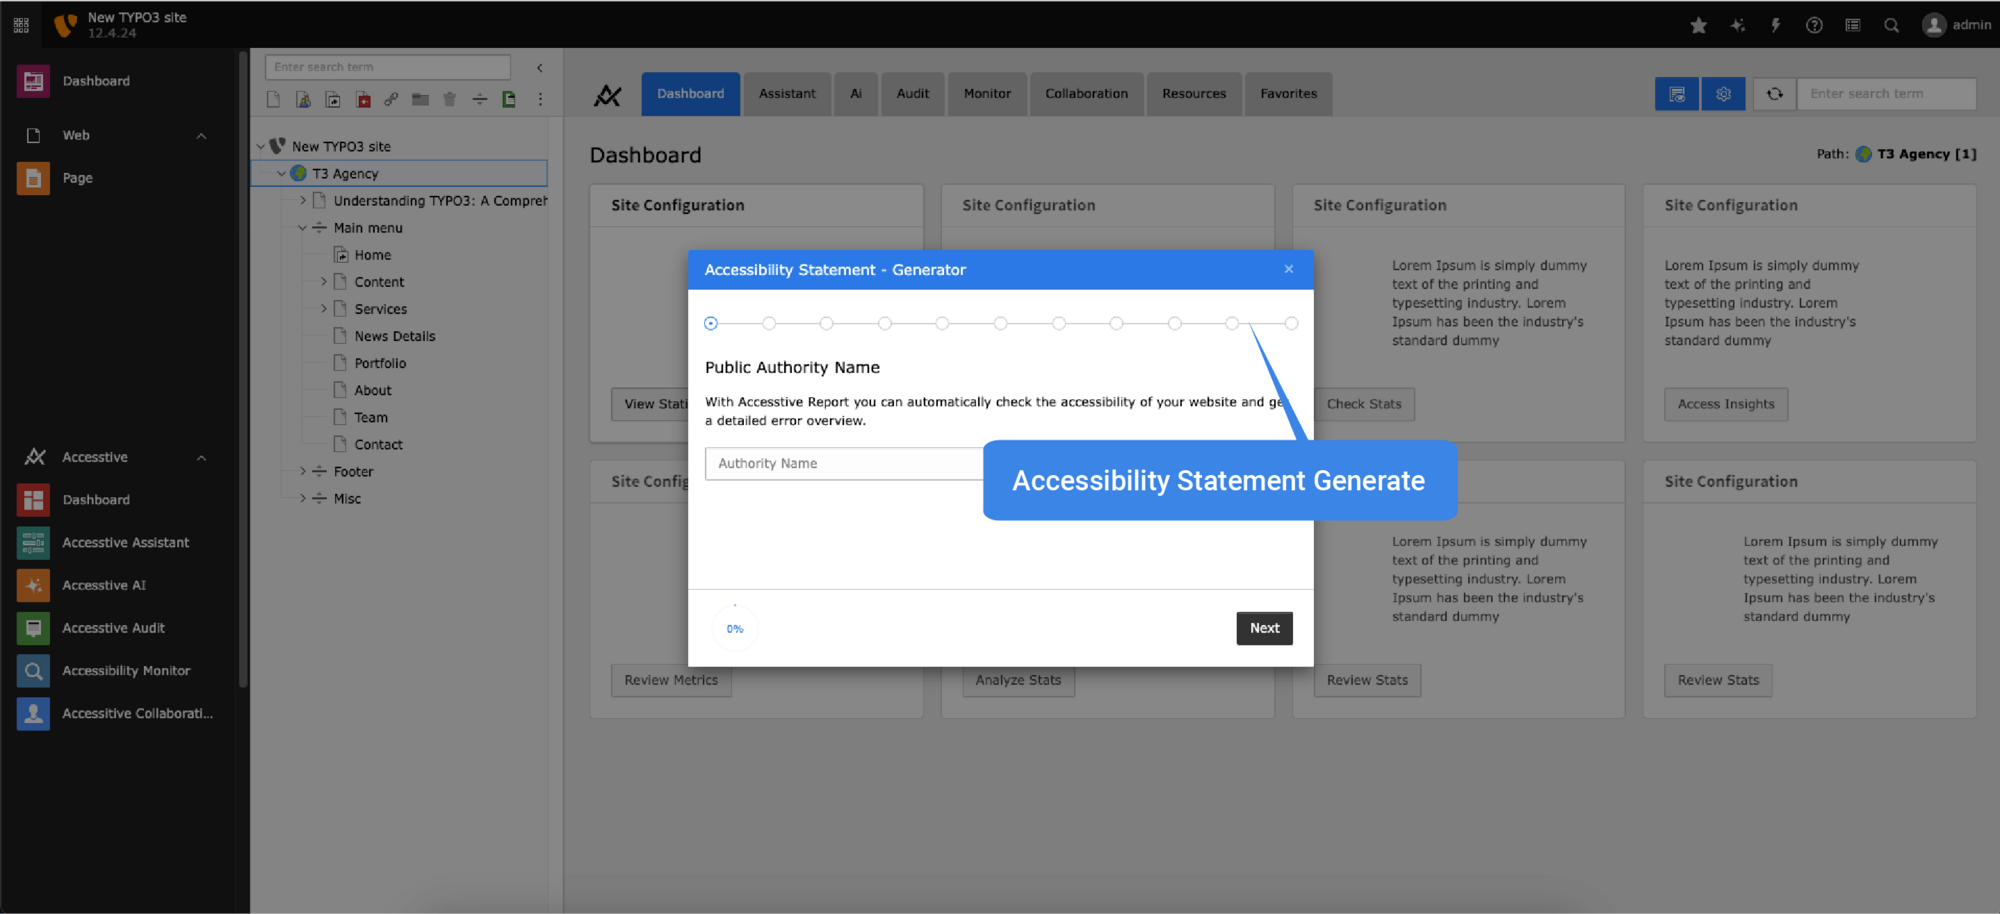The height and width of the screenshot is (914, 2000).
Task: Click Next in the Generator dialog
Action: [1264, 628]
